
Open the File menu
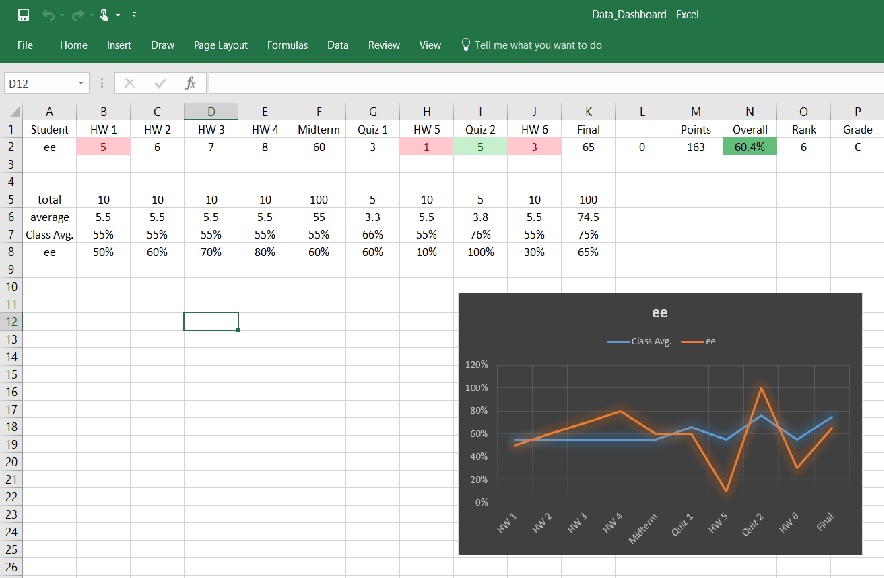[25, 45]
